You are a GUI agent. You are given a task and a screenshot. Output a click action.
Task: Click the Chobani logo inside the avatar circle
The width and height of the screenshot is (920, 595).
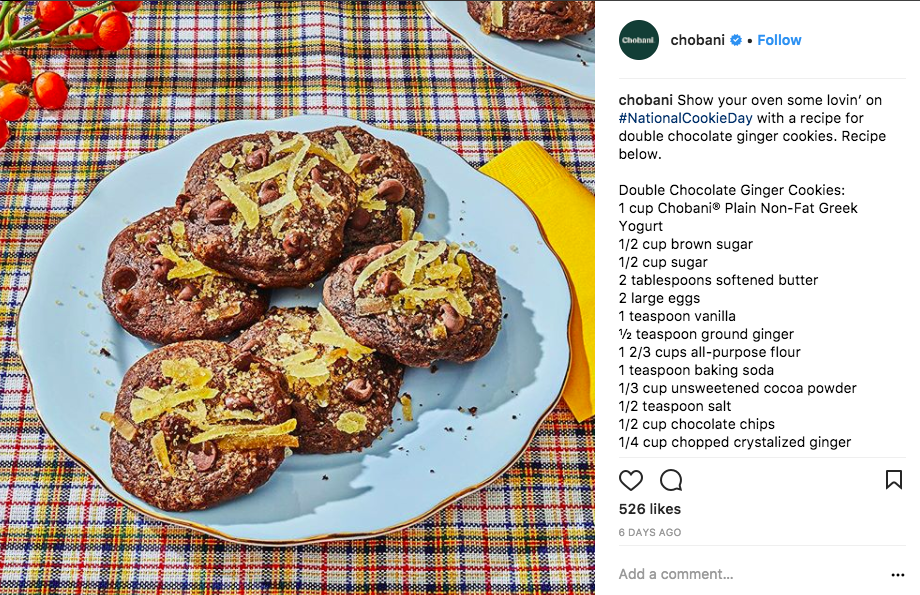(x=638, y=41)
